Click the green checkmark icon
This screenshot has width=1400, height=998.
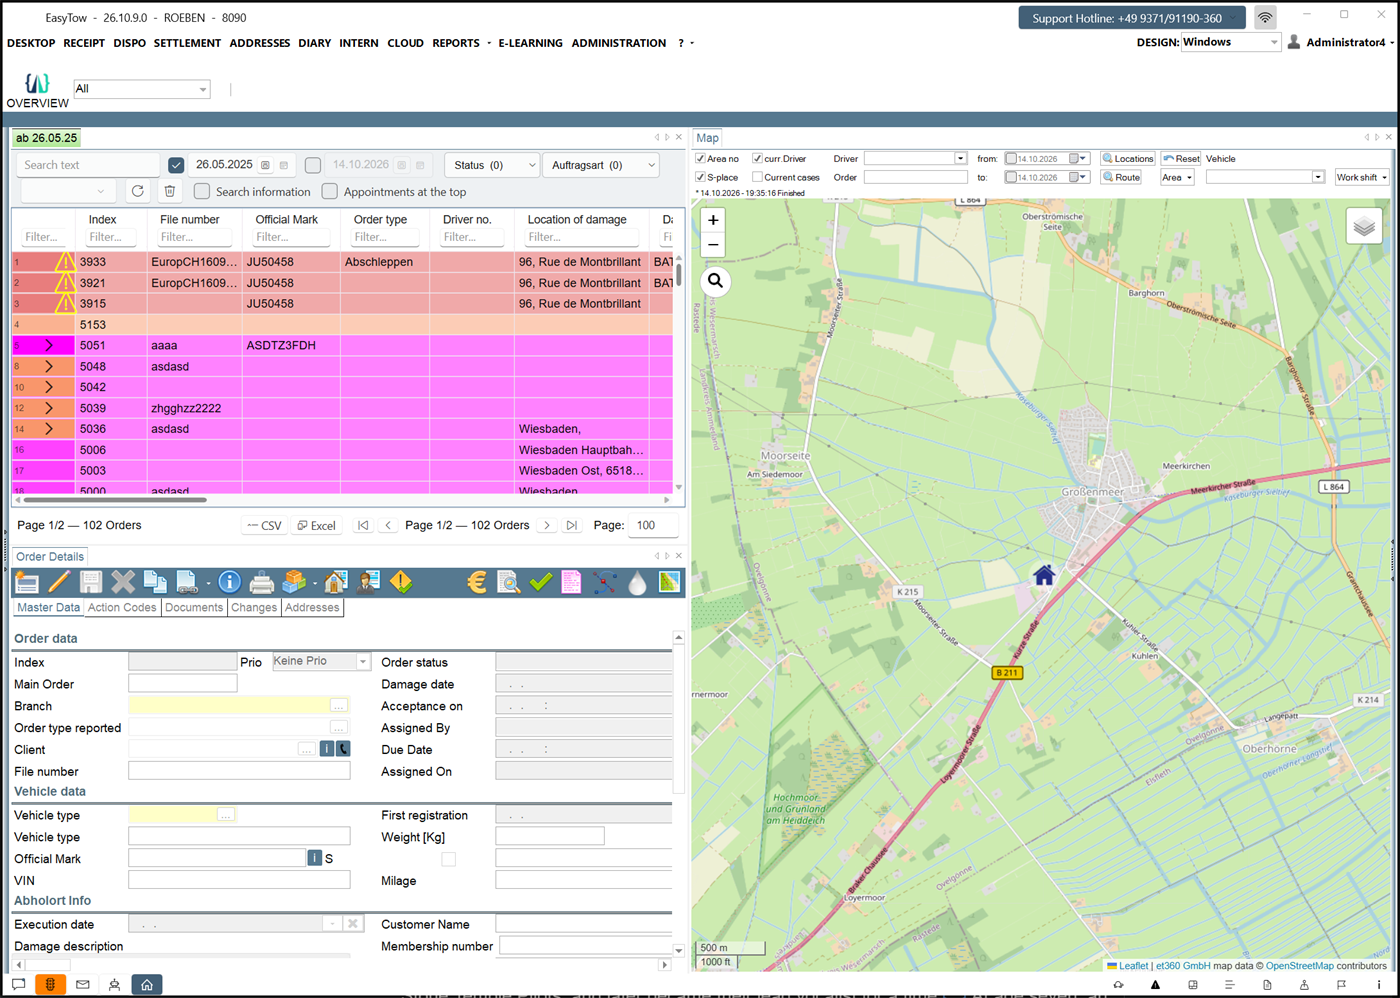click(541, 582)
